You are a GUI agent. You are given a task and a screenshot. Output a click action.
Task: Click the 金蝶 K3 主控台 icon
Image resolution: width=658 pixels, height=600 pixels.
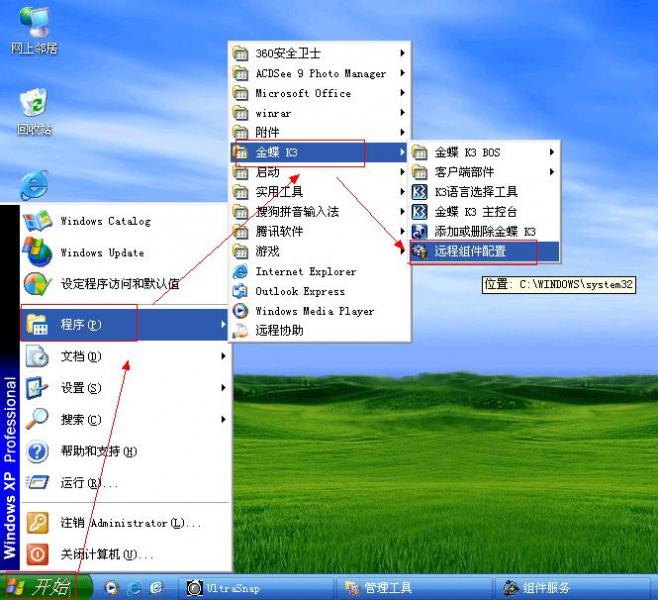(419, 211)
